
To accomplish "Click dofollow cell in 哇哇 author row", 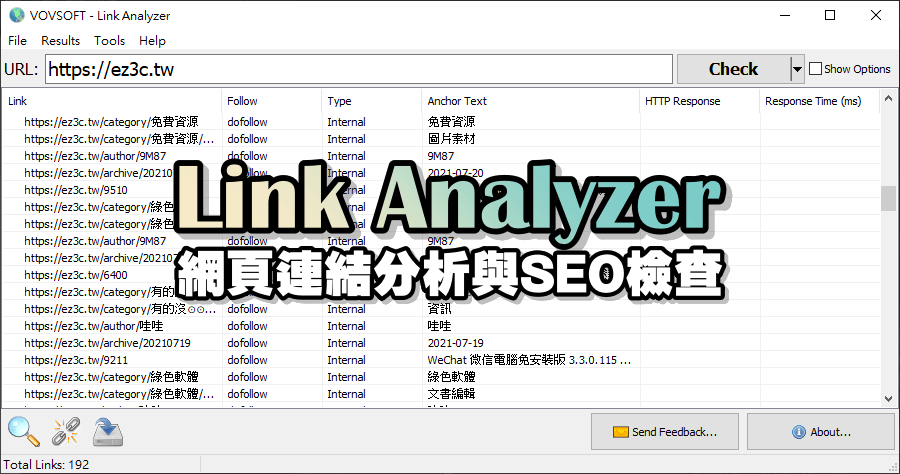I will [x=247, y=326].
